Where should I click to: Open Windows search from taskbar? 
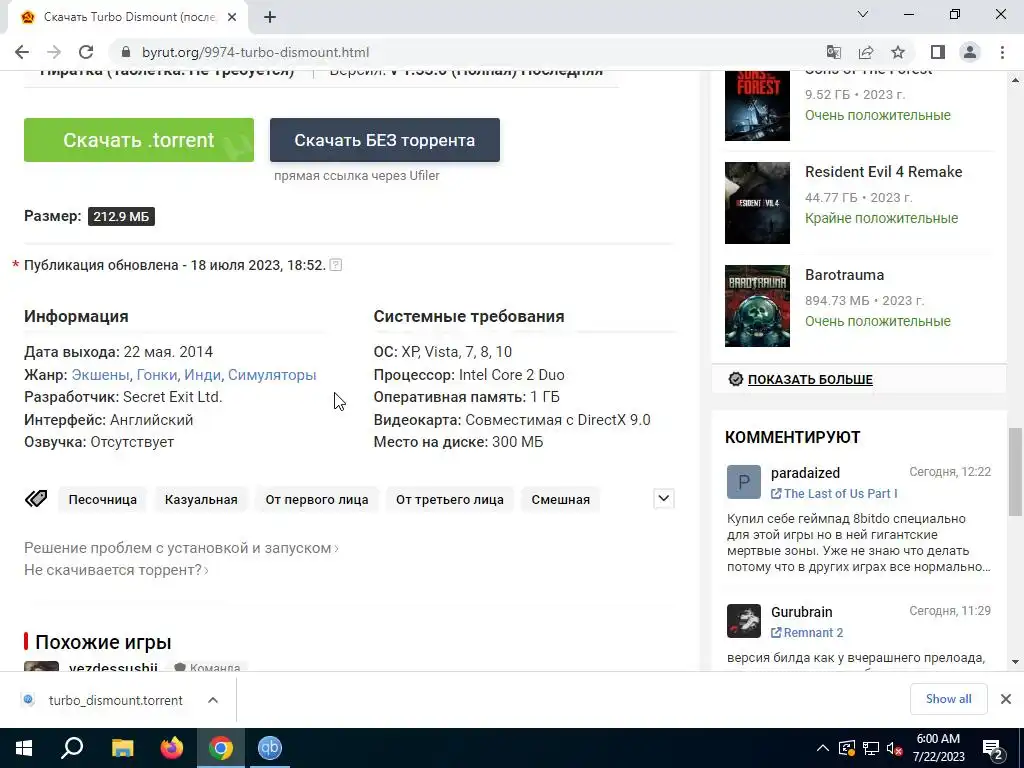pos(72,748)
